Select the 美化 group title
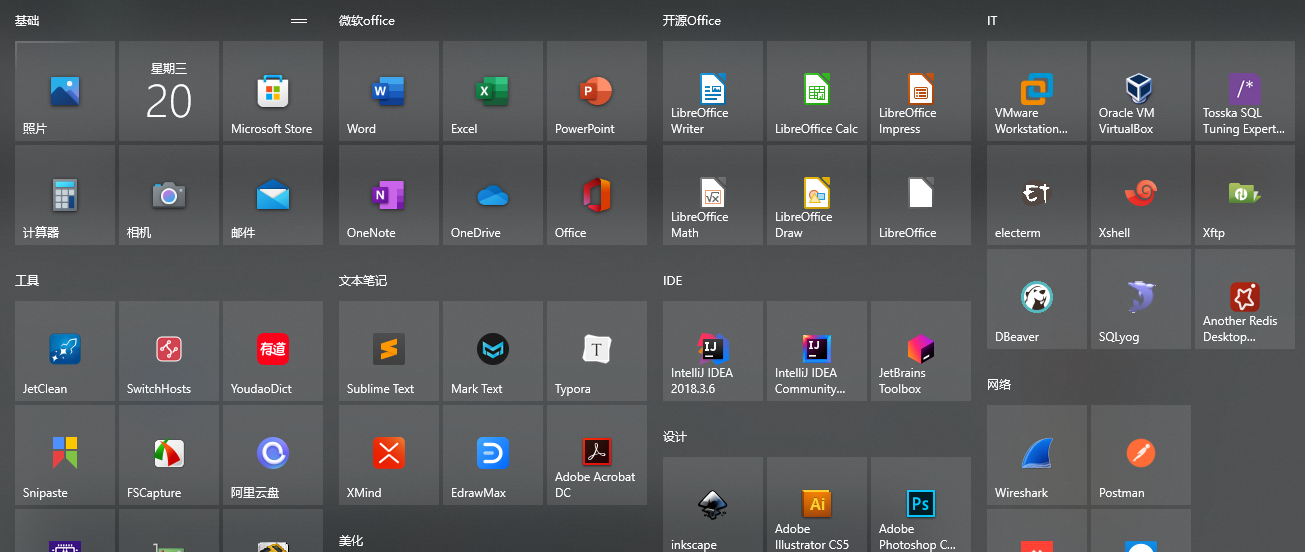Viewport: 1305px width, 552px height. (351, 541)
